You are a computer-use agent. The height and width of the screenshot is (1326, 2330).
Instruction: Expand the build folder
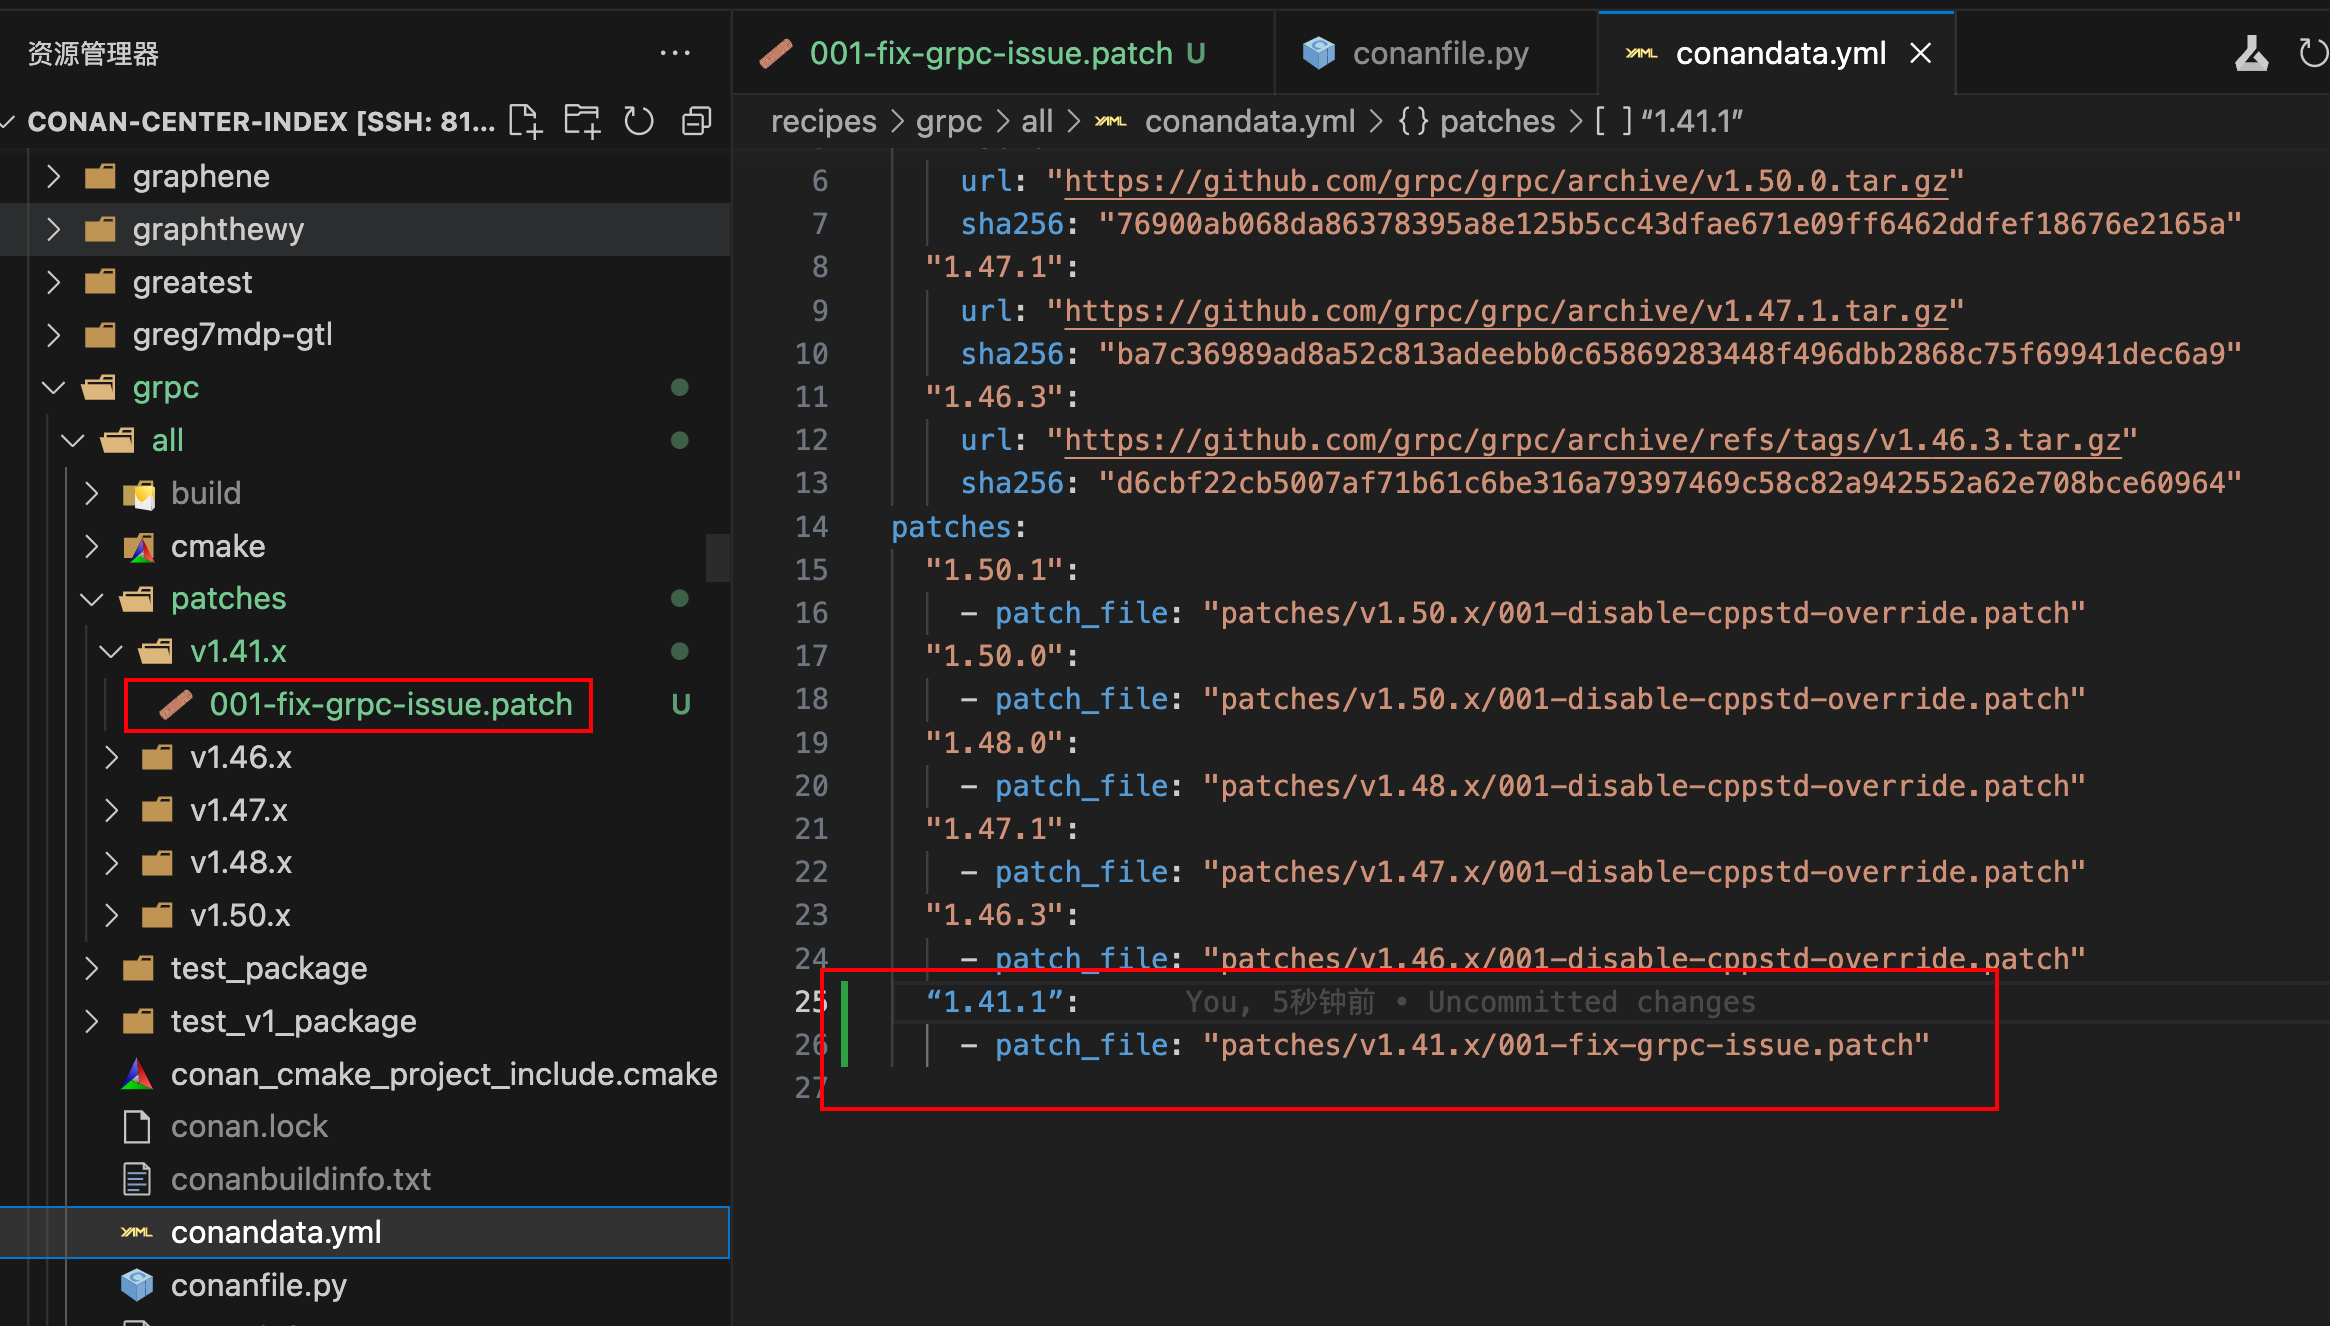tap(365, 493)
